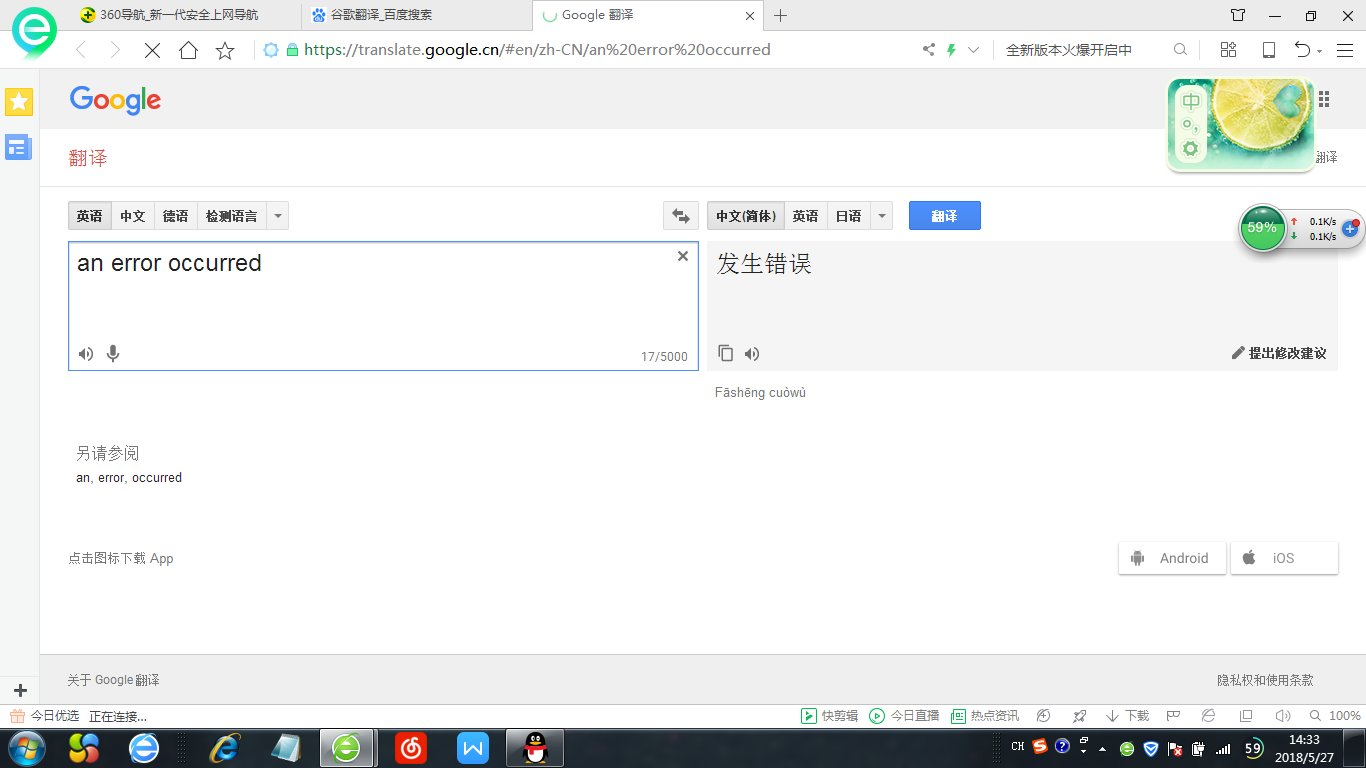This screenshot has width=1366, height=768.
Task: Clear input text with the × button
Action: [x=683, y=256]
